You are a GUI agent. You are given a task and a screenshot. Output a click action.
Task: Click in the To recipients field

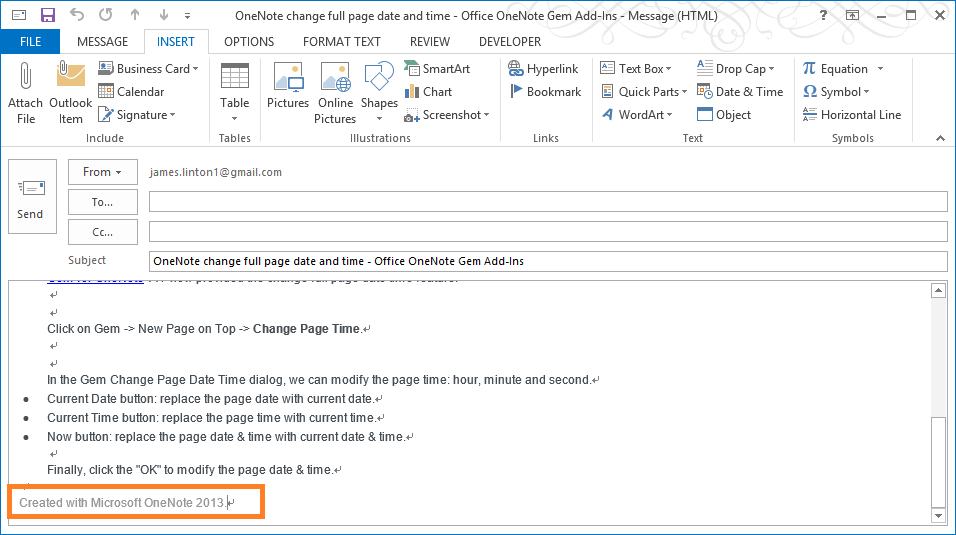[x=548, y=202]
